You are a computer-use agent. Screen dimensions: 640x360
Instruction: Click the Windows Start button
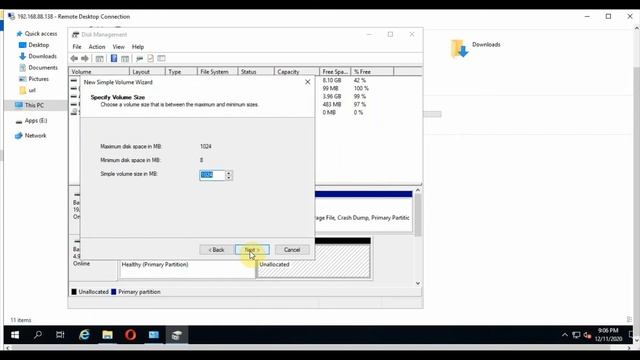(x=15, y=335)
